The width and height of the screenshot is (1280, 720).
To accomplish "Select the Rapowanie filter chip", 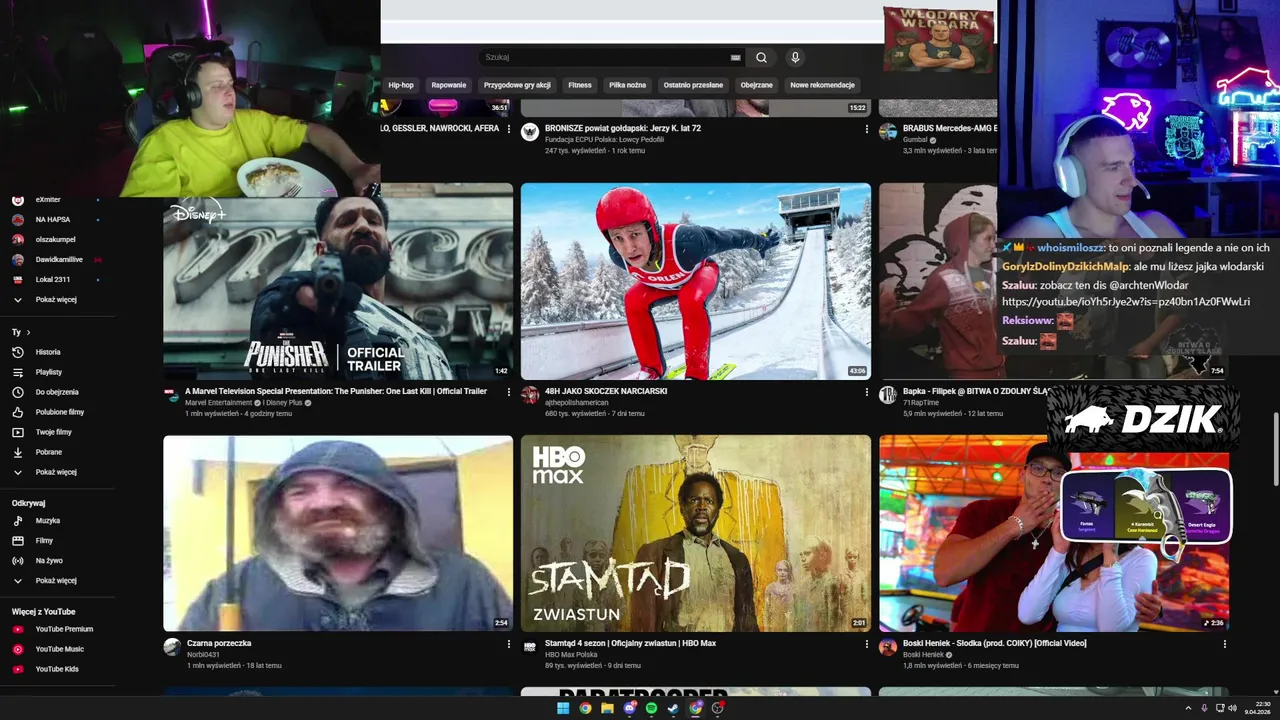I will tap(449, 85).
